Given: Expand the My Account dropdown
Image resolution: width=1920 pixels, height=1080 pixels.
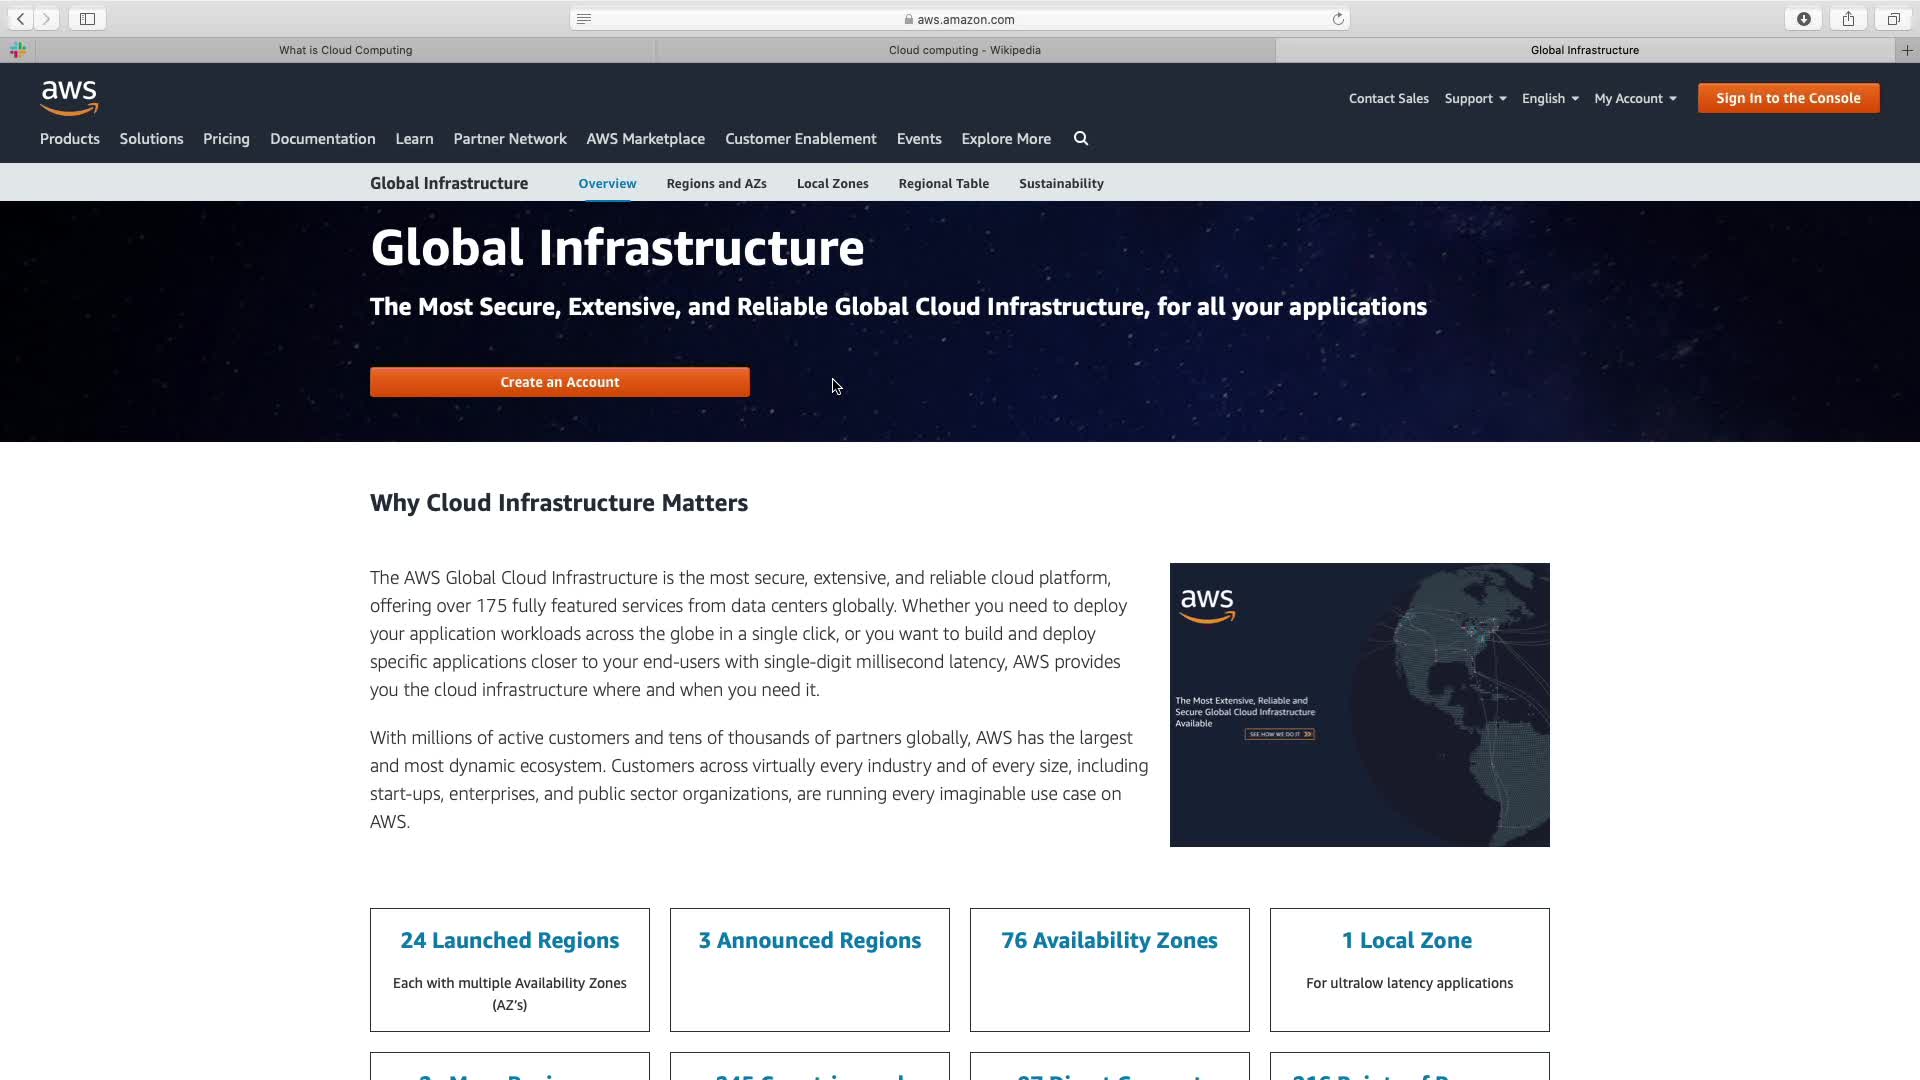Looking at the screenshot, I should 1635,98.
